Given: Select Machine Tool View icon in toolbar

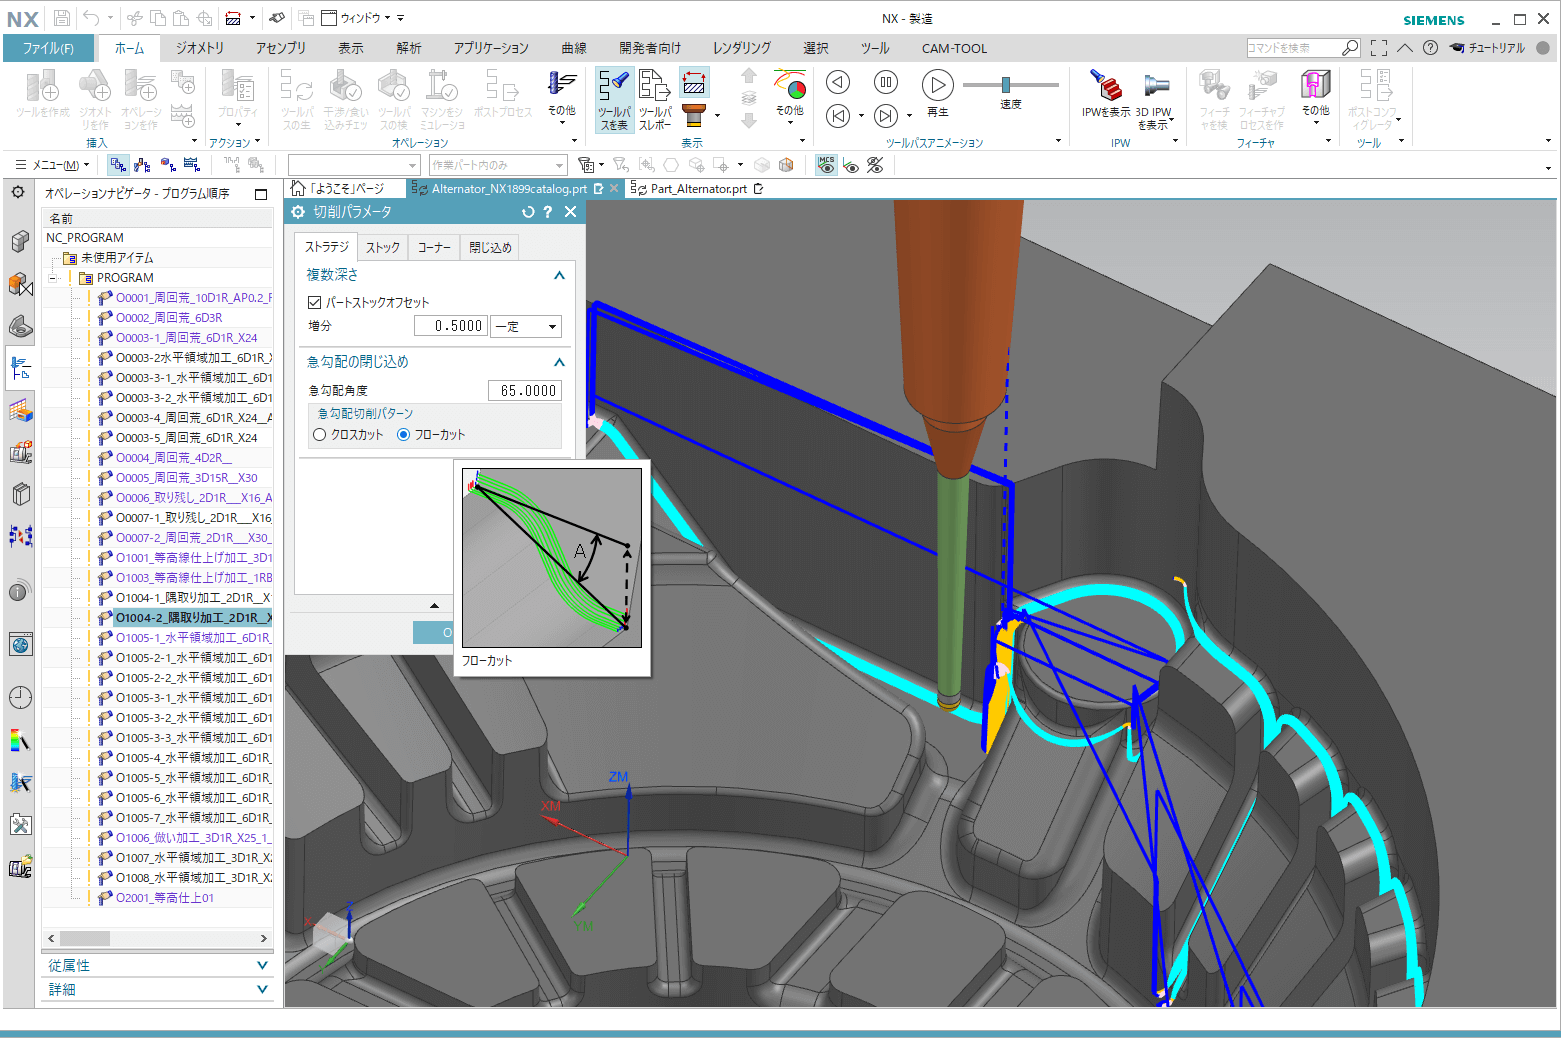Looking at the screenshot, I should (x=143, y=165).
